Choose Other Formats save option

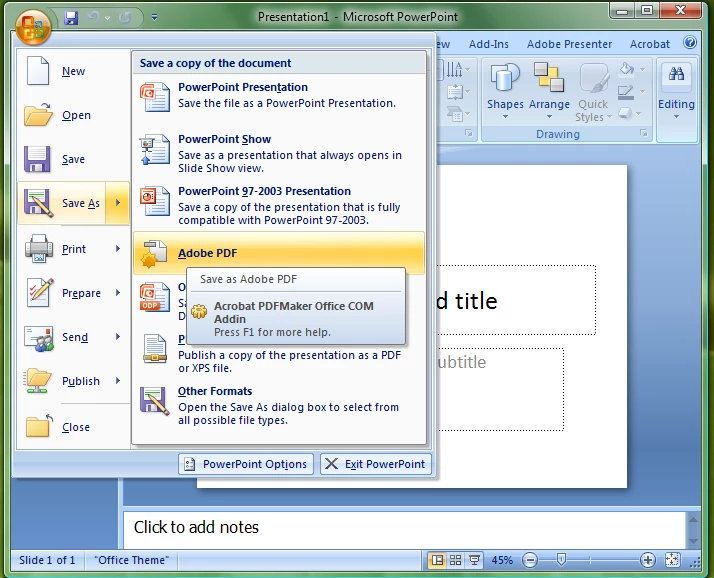pyautogui.click(x=279, y=405)
